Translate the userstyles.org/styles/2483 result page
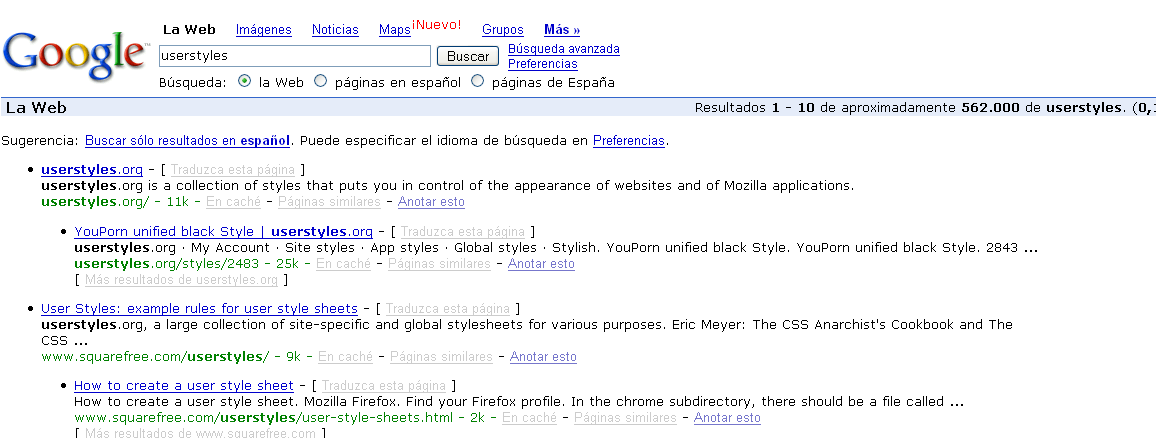1156x438 pixels. pyautogui.click(x=463, y=232)
